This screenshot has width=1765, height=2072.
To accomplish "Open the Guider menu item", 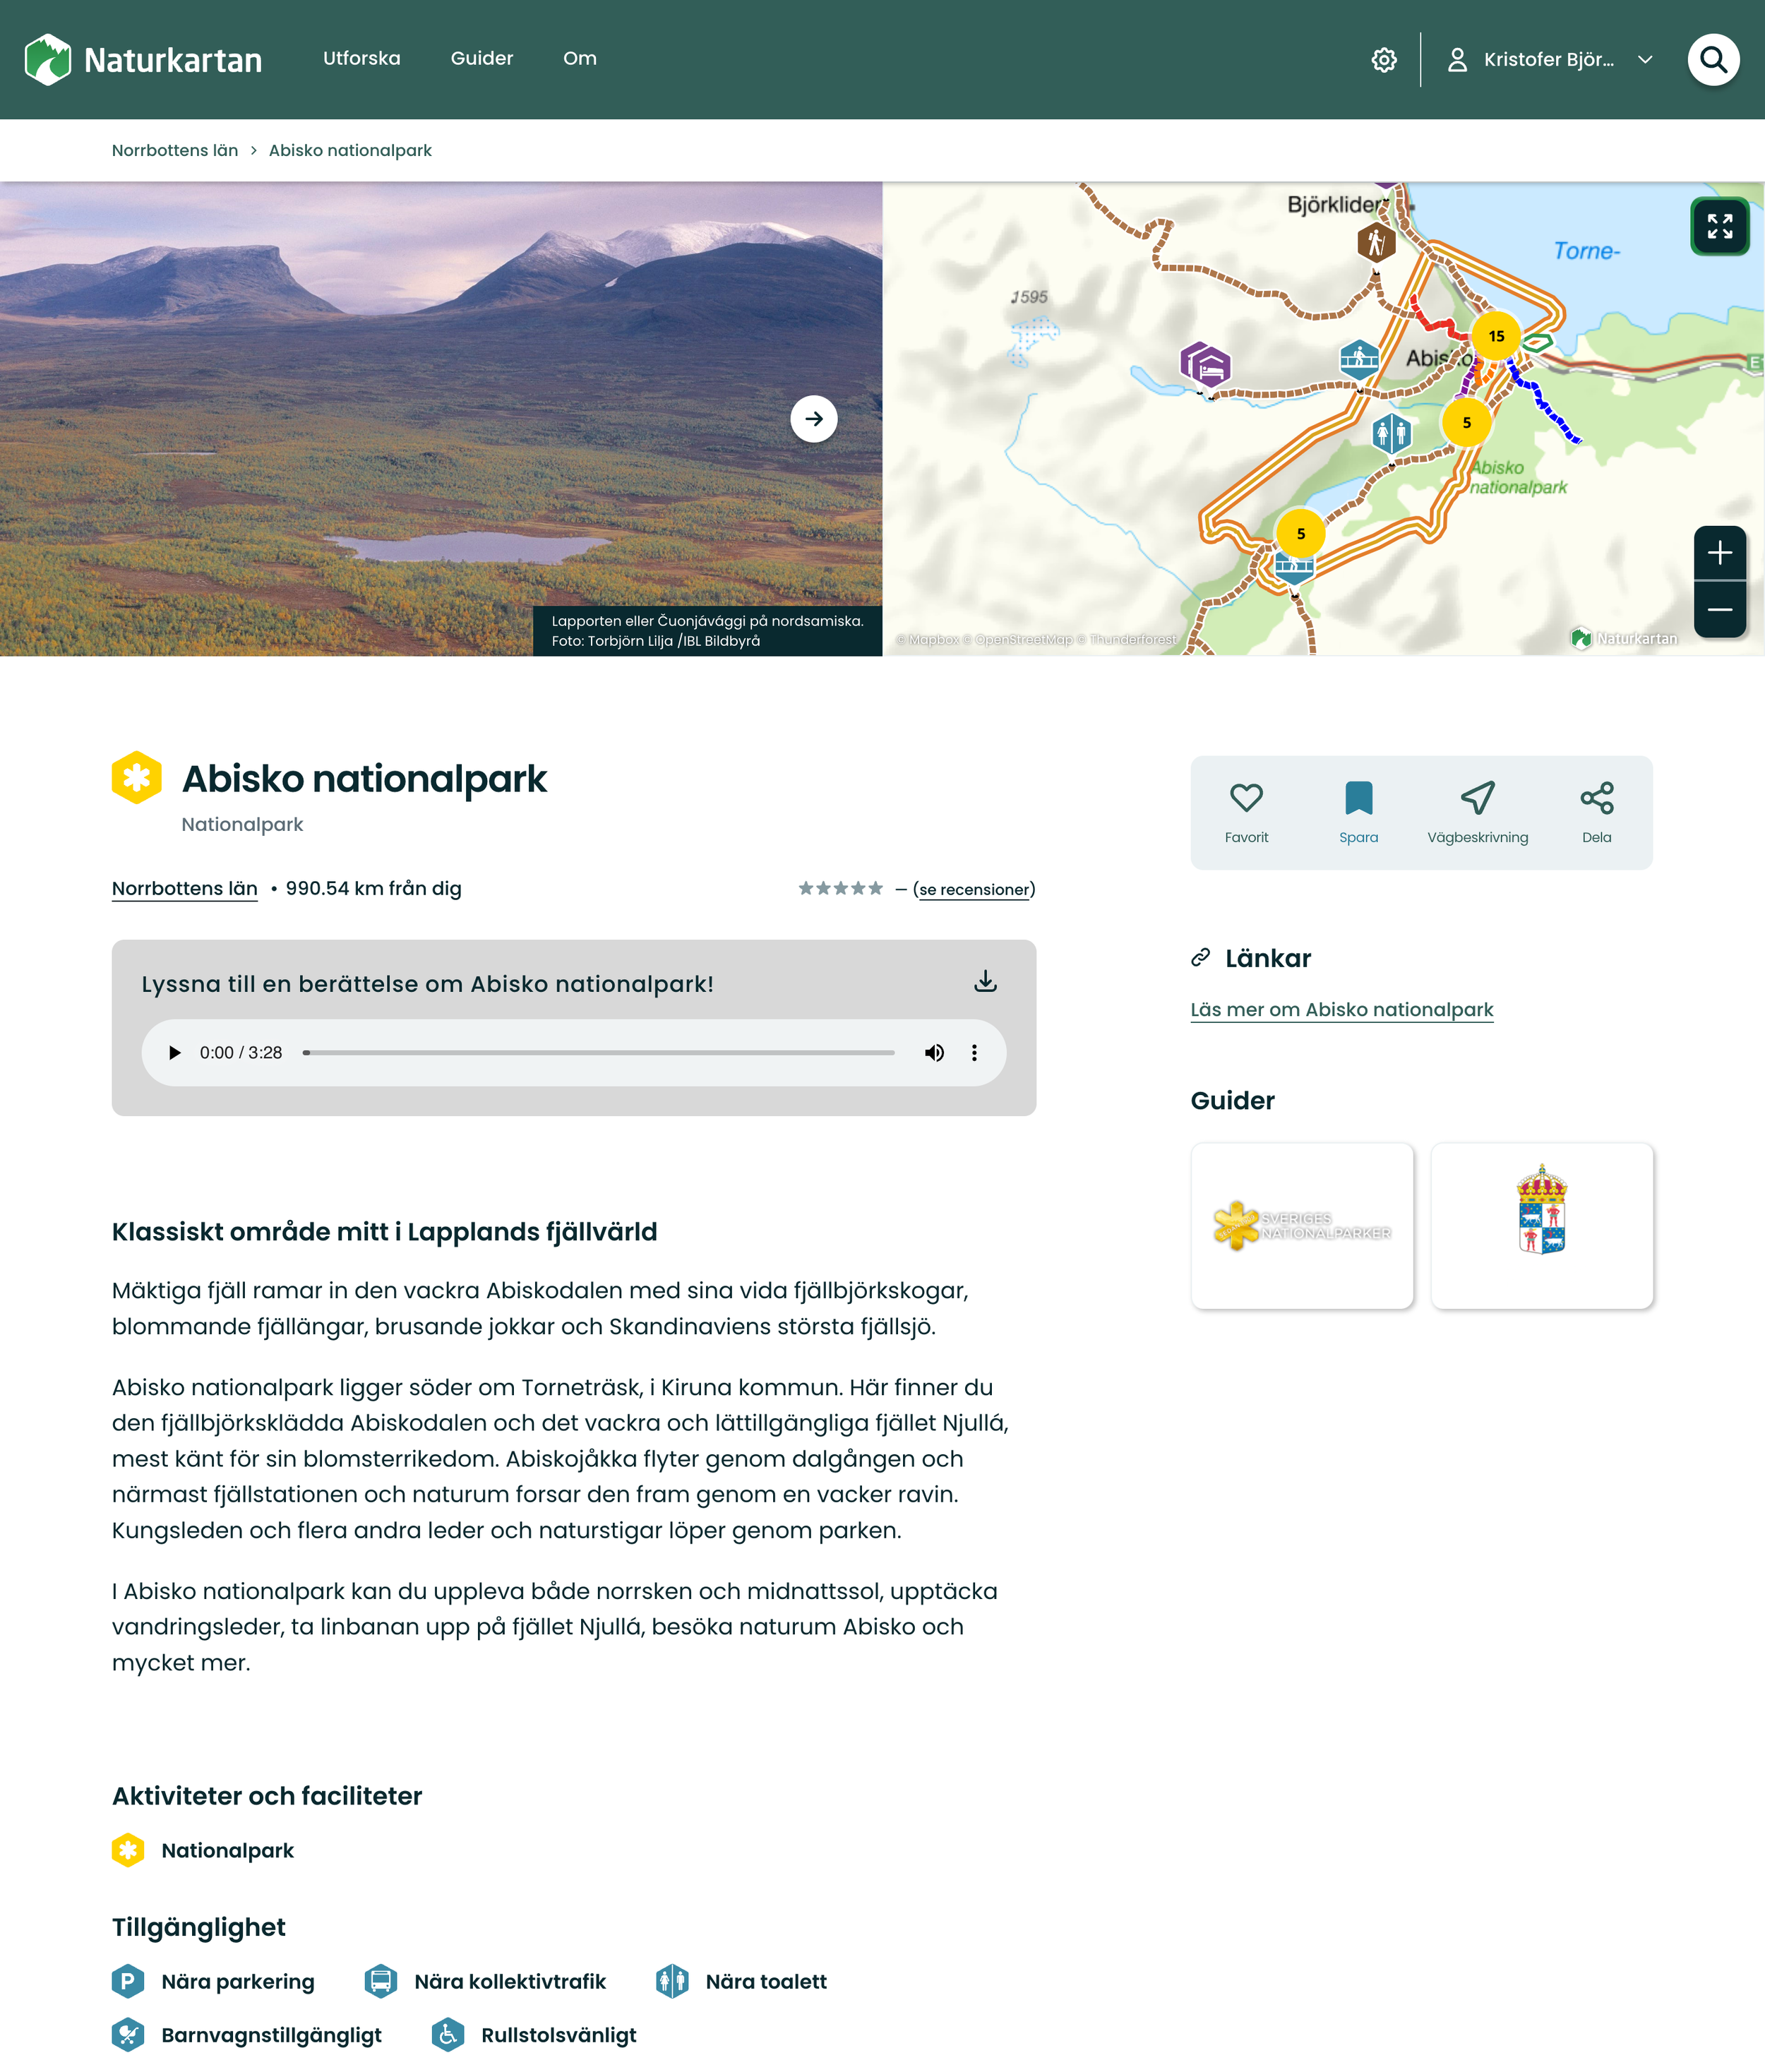I will (x=481, y=58).
